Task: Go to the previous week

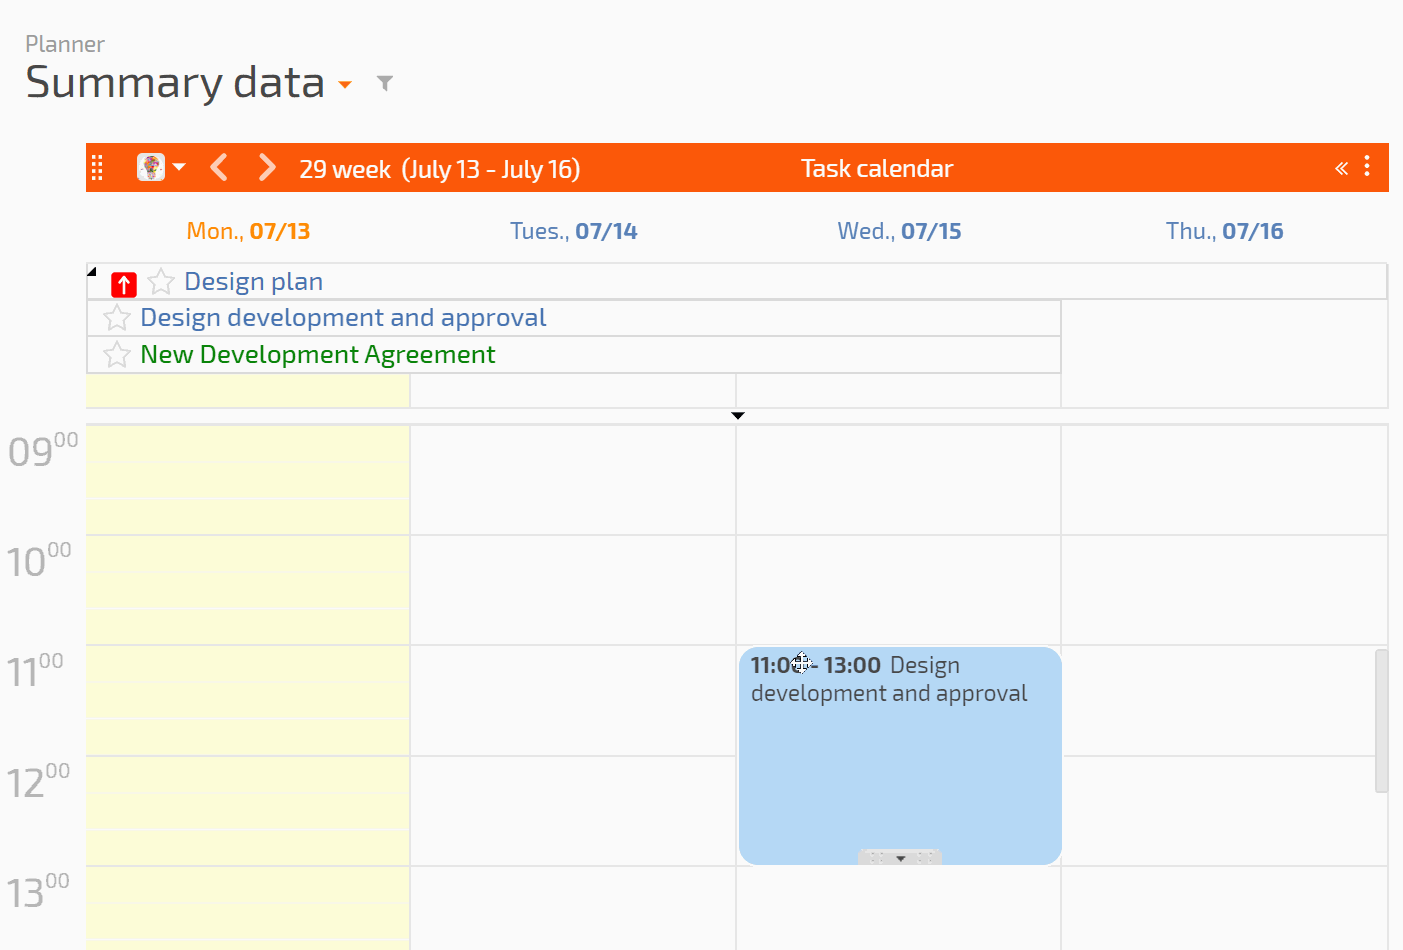Action: pyautogui.click(x=220, y=167)
